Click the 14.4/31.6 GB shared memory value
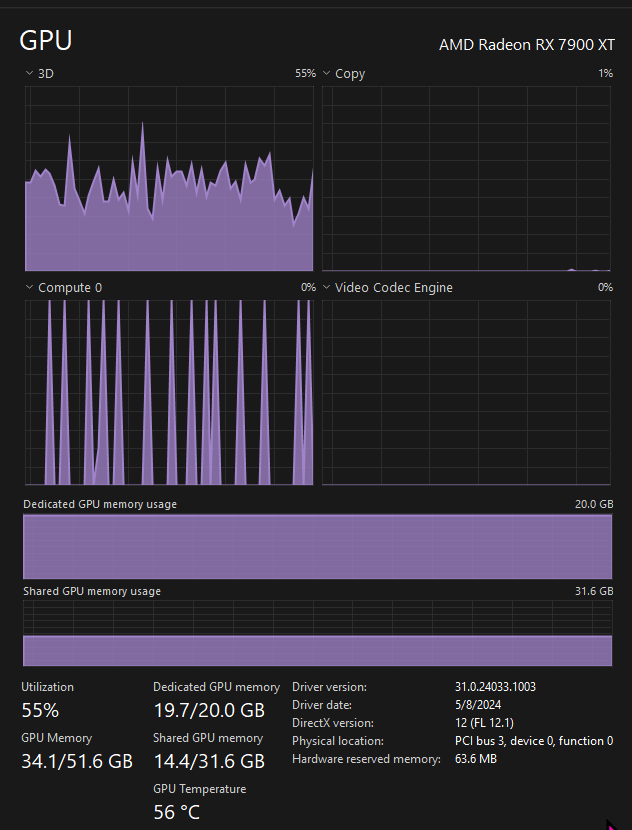Viewport: 632px width, 830px height. pyautogui.click(x=209, y=761)
